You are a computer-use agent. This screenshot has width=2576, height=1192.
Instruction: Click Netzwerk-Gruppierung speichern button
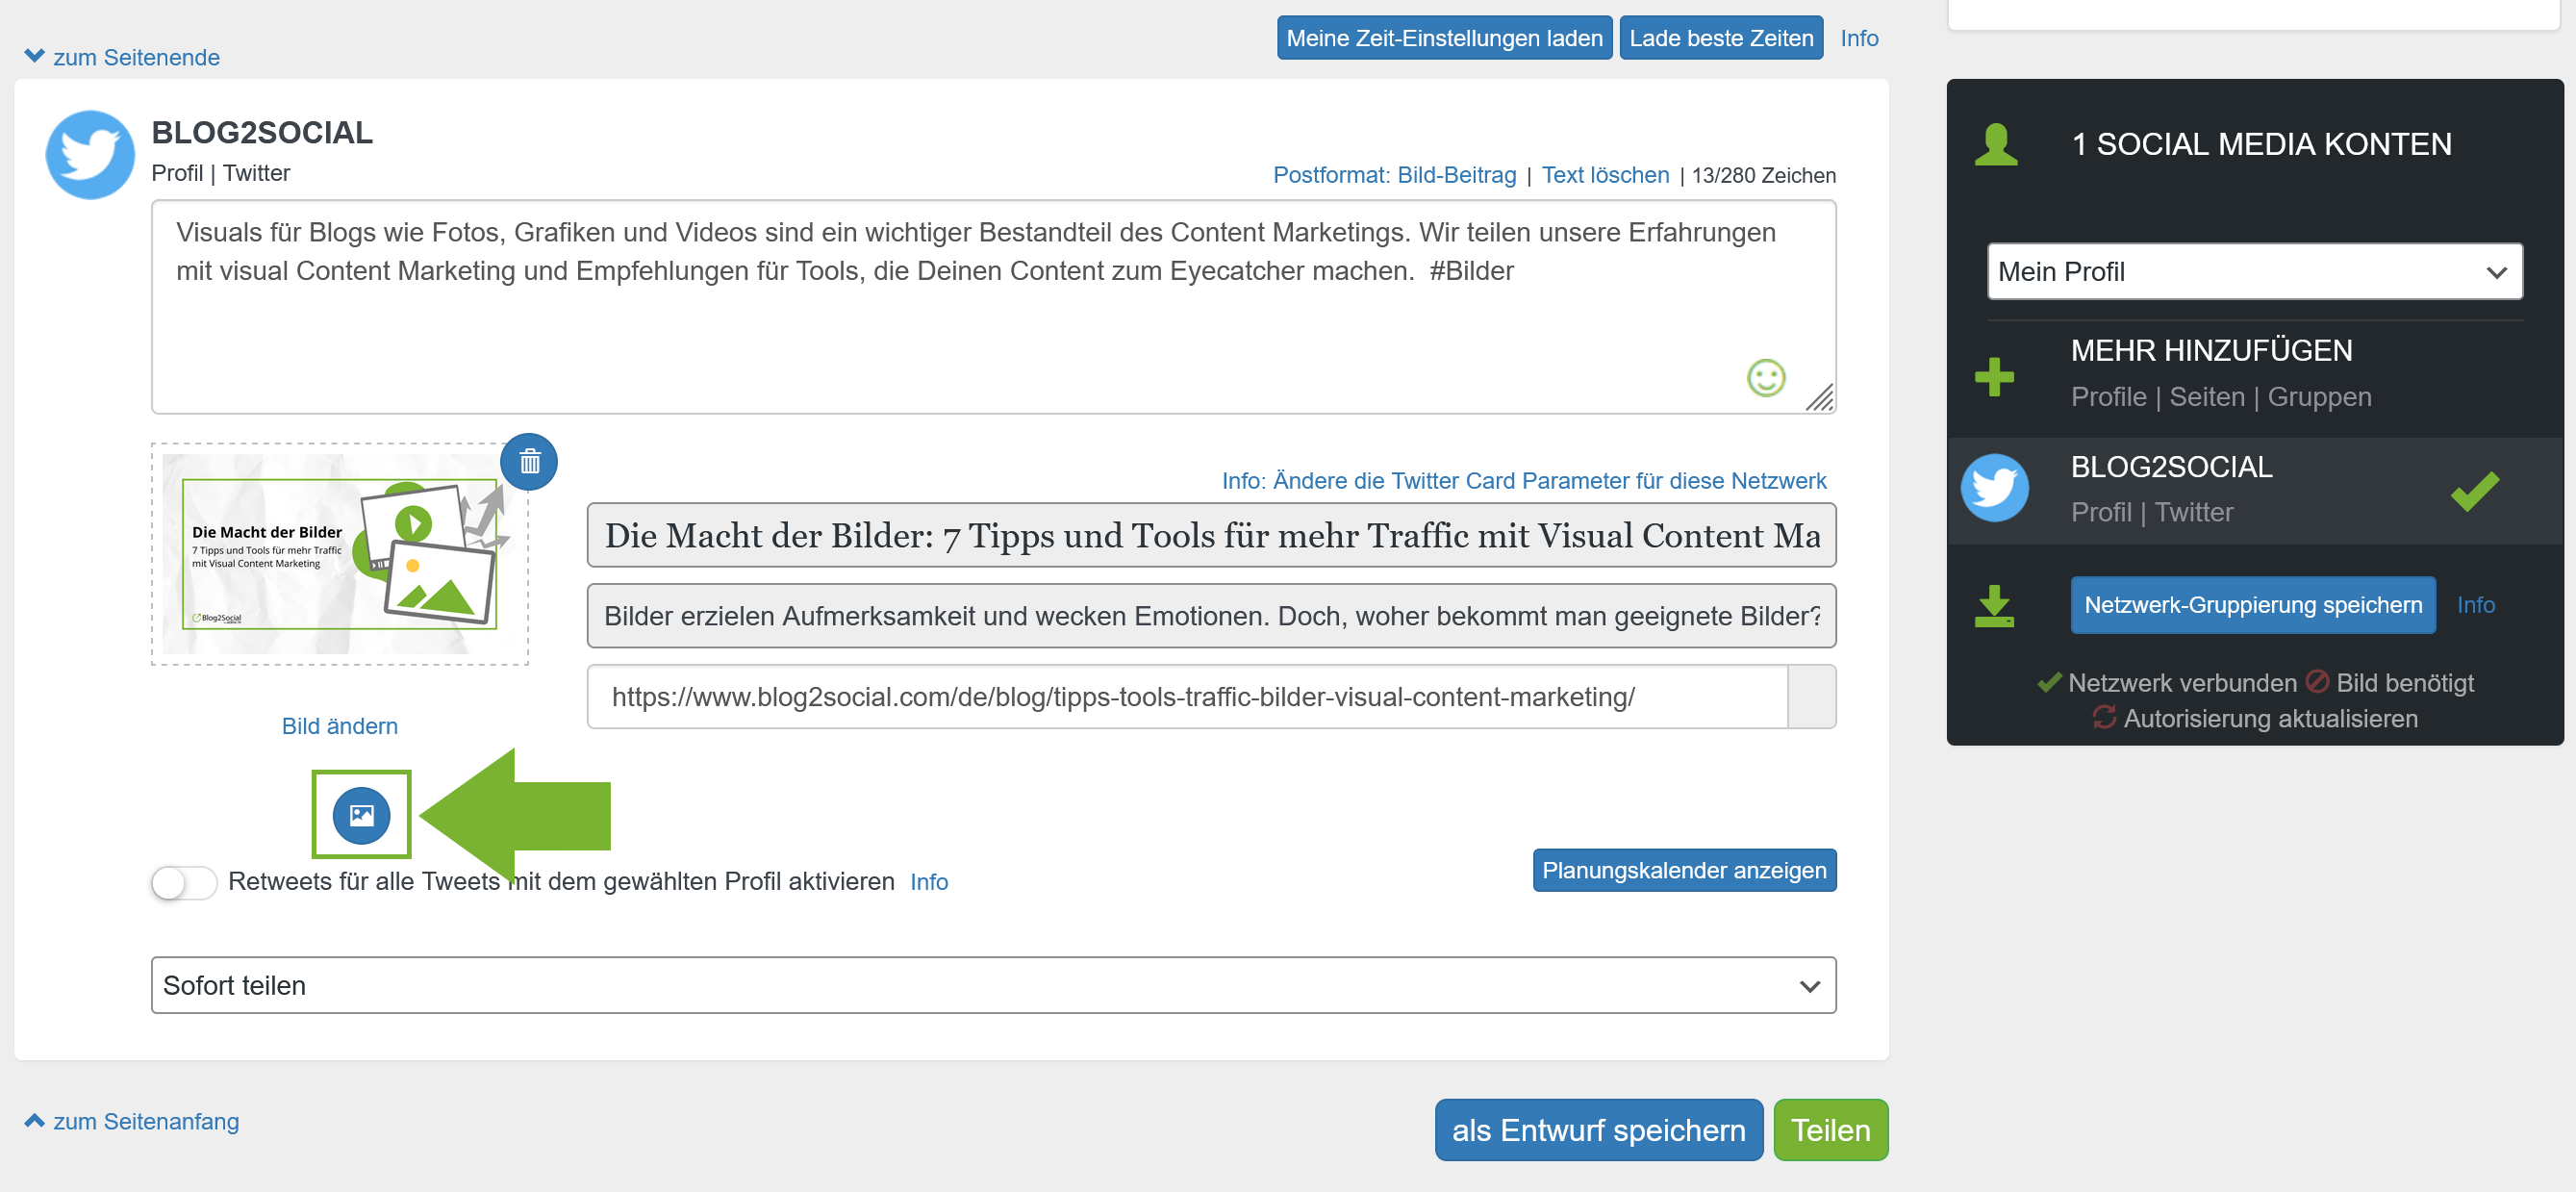pos(2253,605)
